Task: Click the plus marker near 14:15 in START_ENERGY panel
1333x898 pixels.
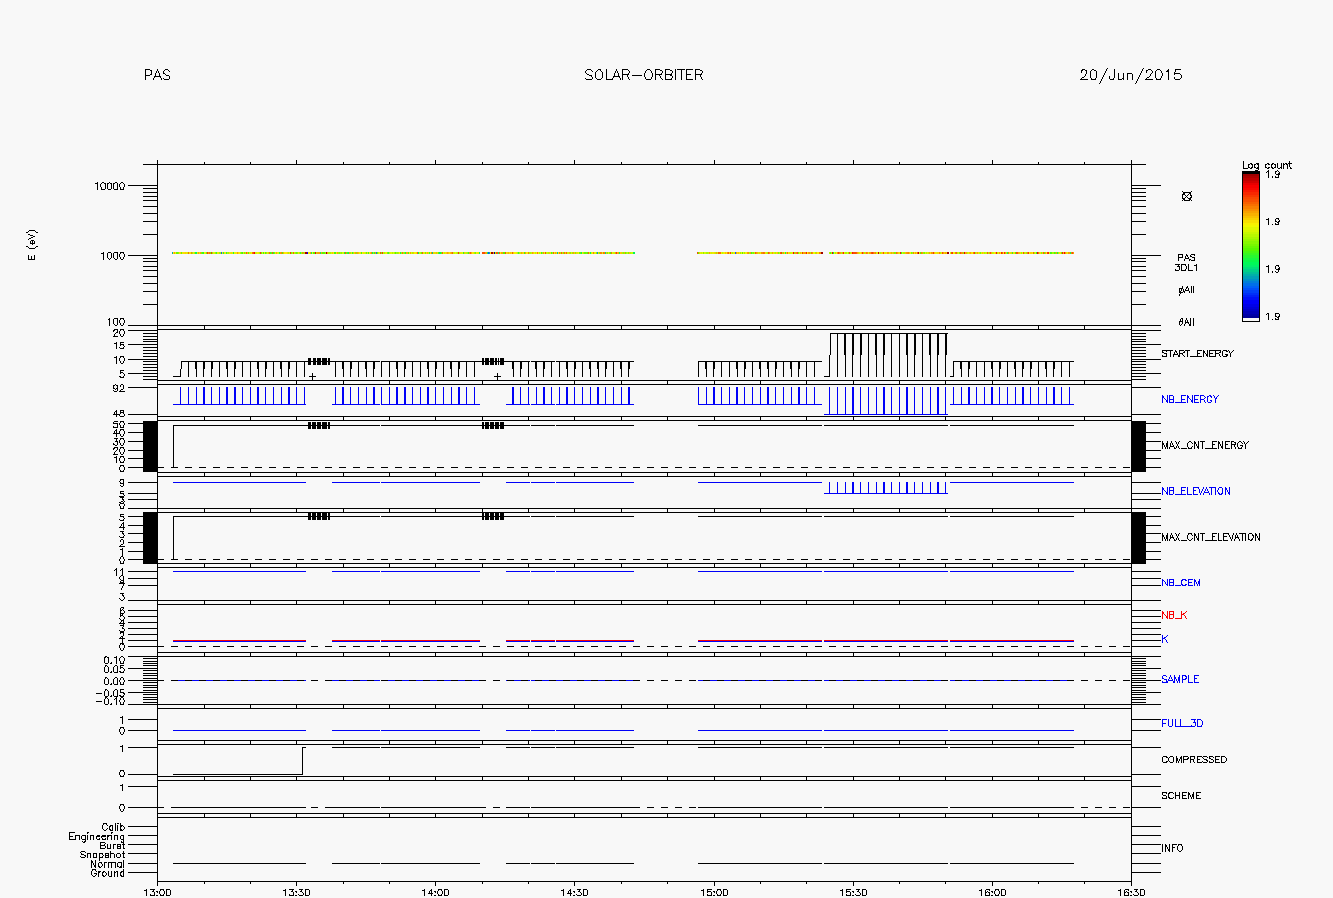Action: pos(498,377)
